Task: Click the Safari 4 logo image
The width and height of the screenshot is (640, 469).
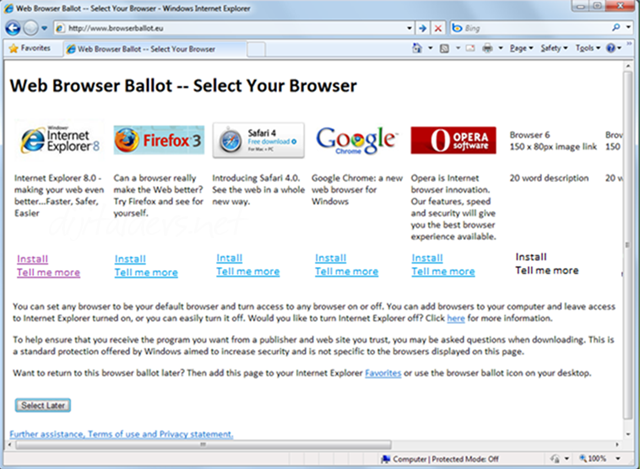Action: [258, 140]
